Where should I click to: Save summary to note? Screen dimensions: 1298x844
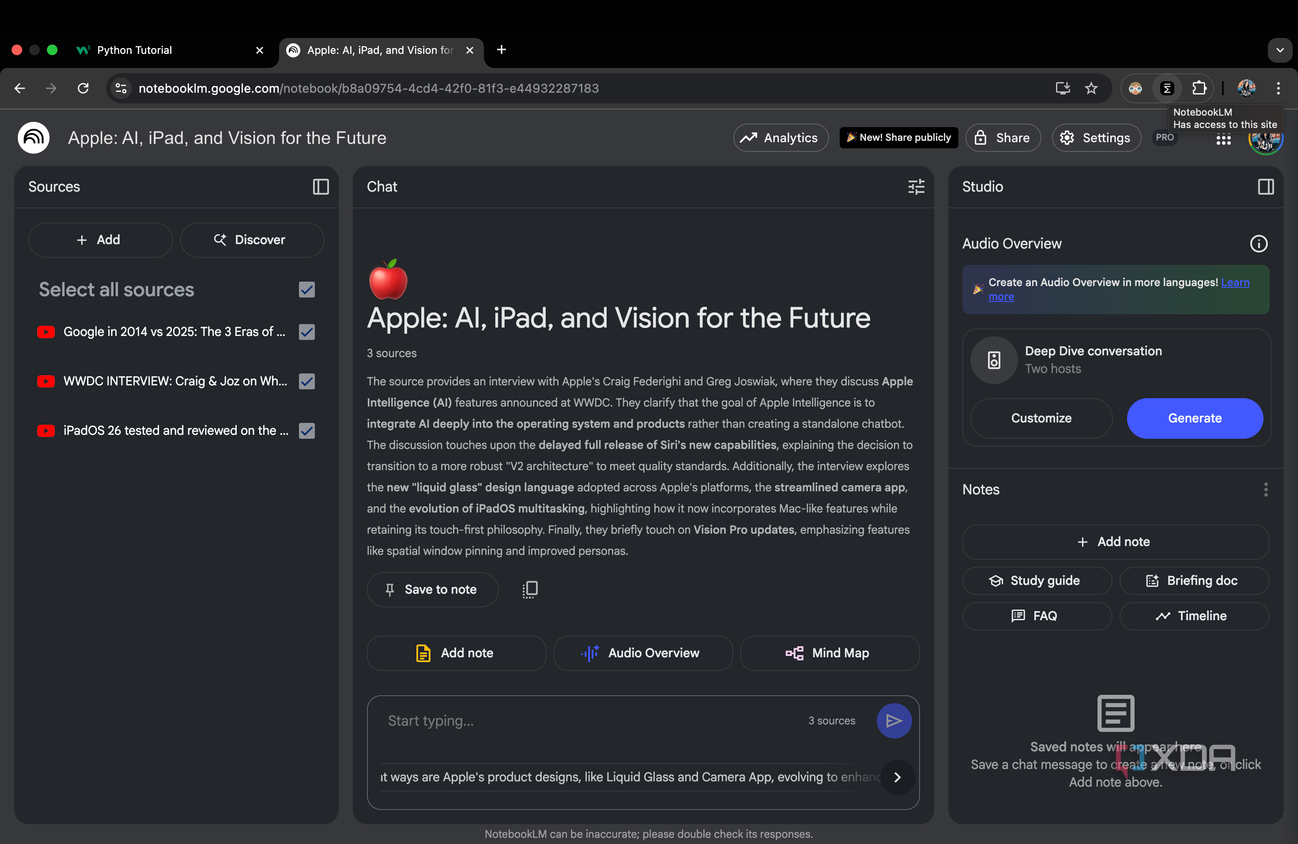point(431,590)
